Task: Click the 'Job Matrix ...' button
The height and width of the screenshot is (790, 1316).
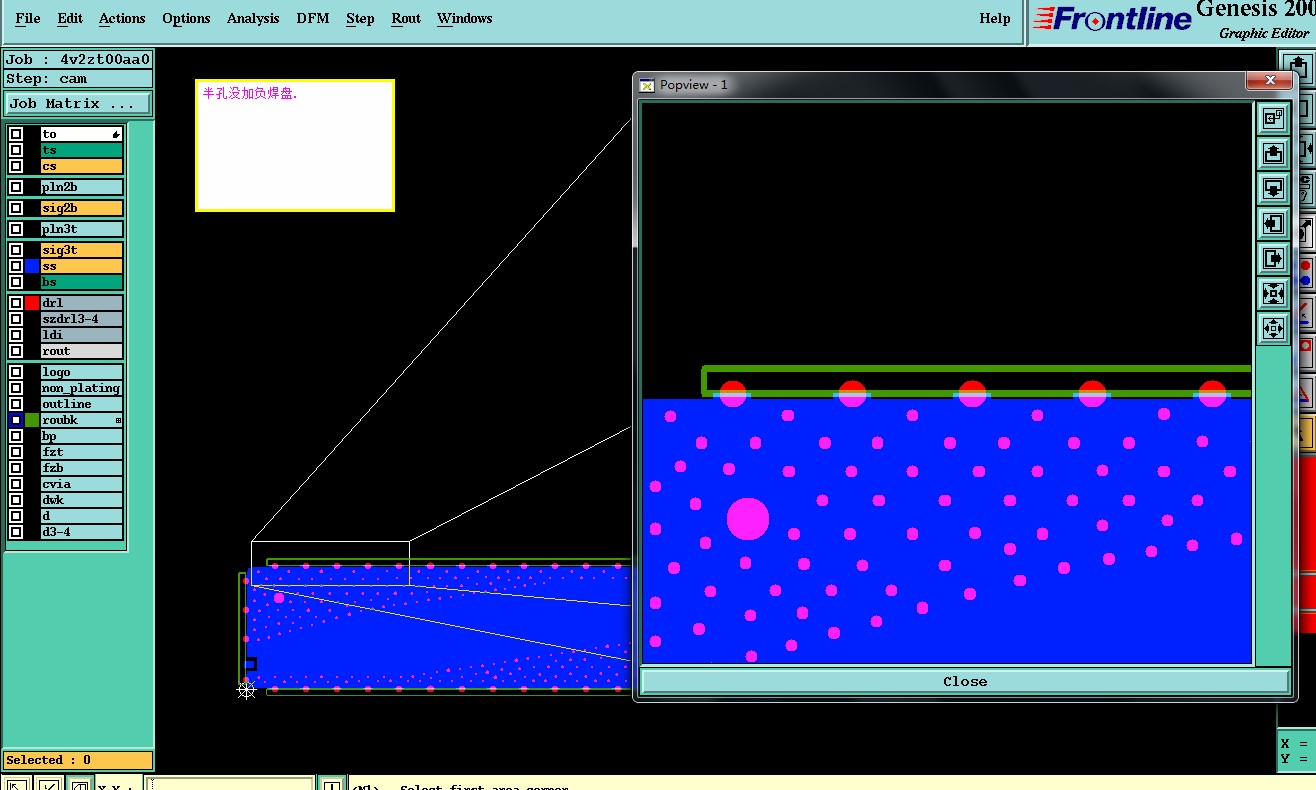Action: click(78, 103)
